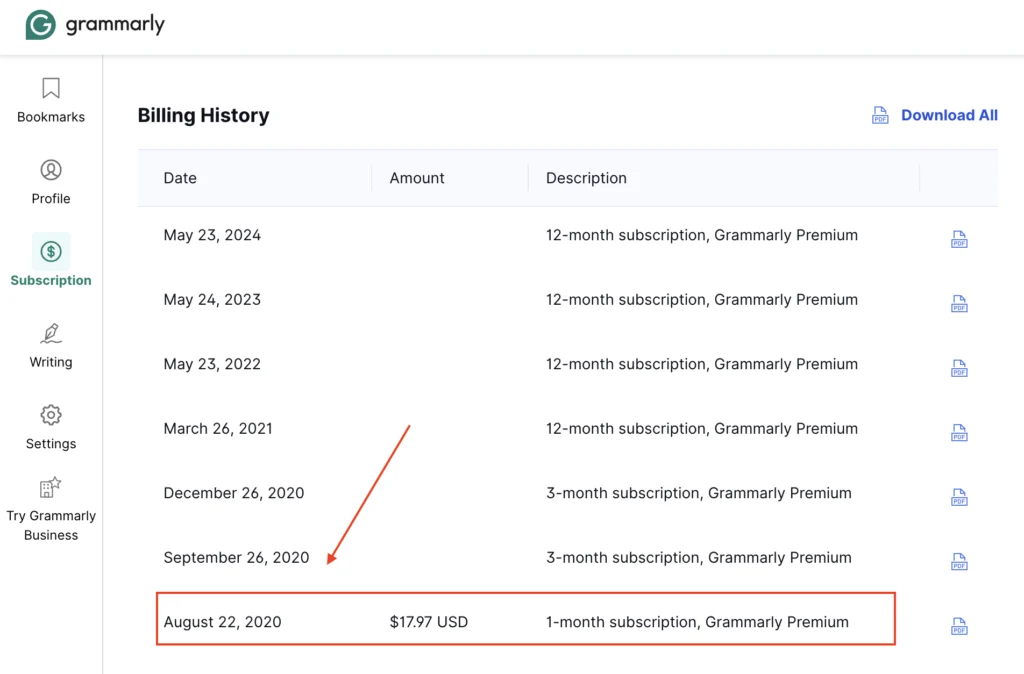Viewport: 1024px width, 674px height.
Task: Click the Date column header
Action: [x=180, y=177]
